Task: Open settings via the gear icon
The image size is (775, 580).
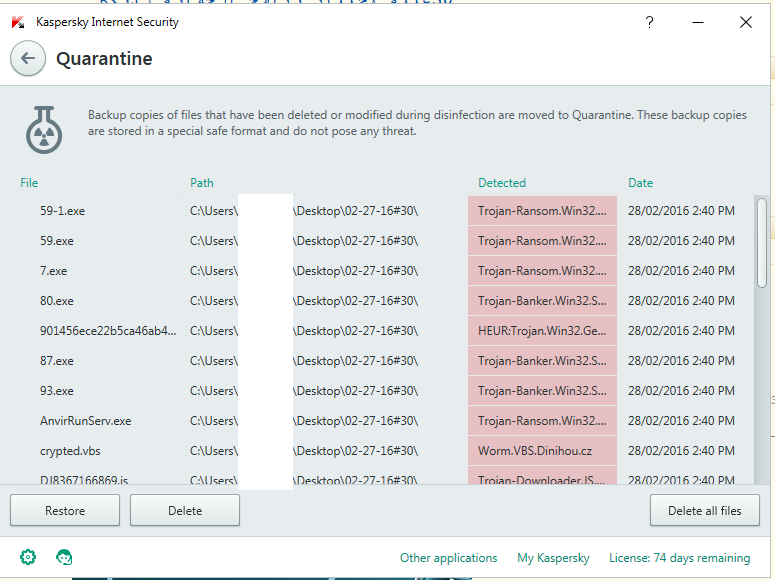Action: click(x=28, y=557)
